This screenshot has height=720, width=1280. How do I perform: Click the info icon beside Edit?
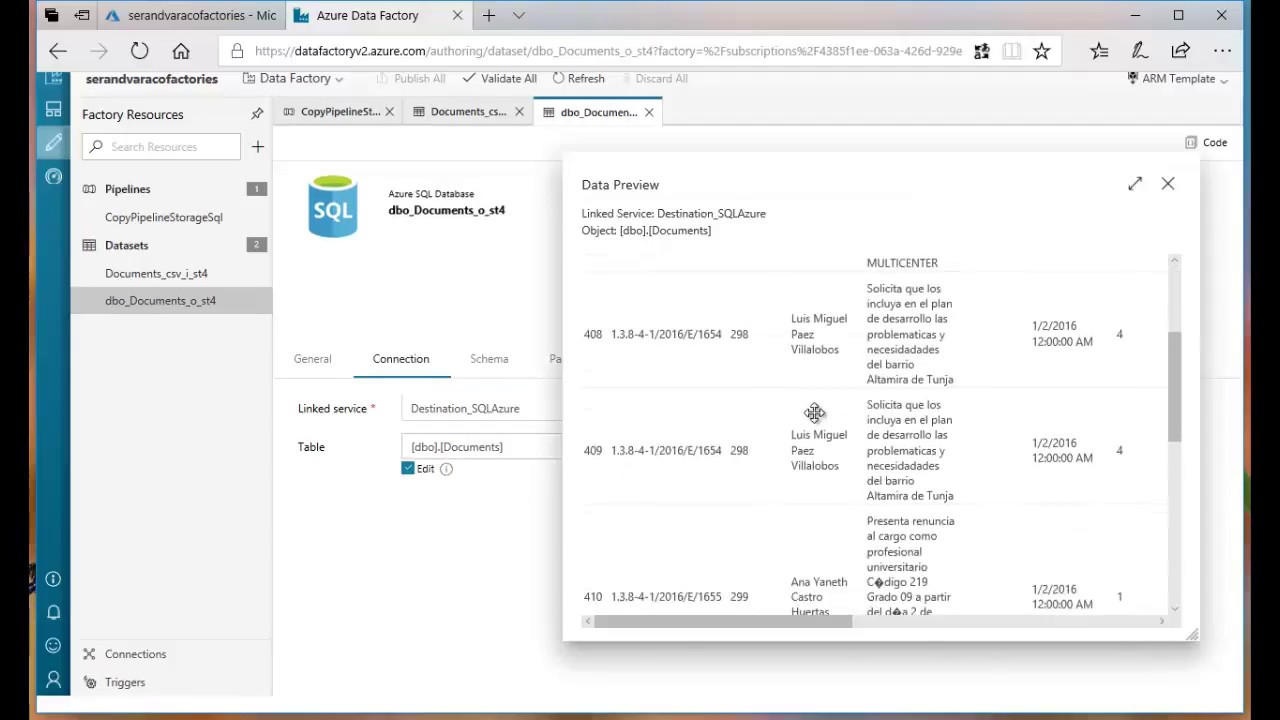coord(446,469)
